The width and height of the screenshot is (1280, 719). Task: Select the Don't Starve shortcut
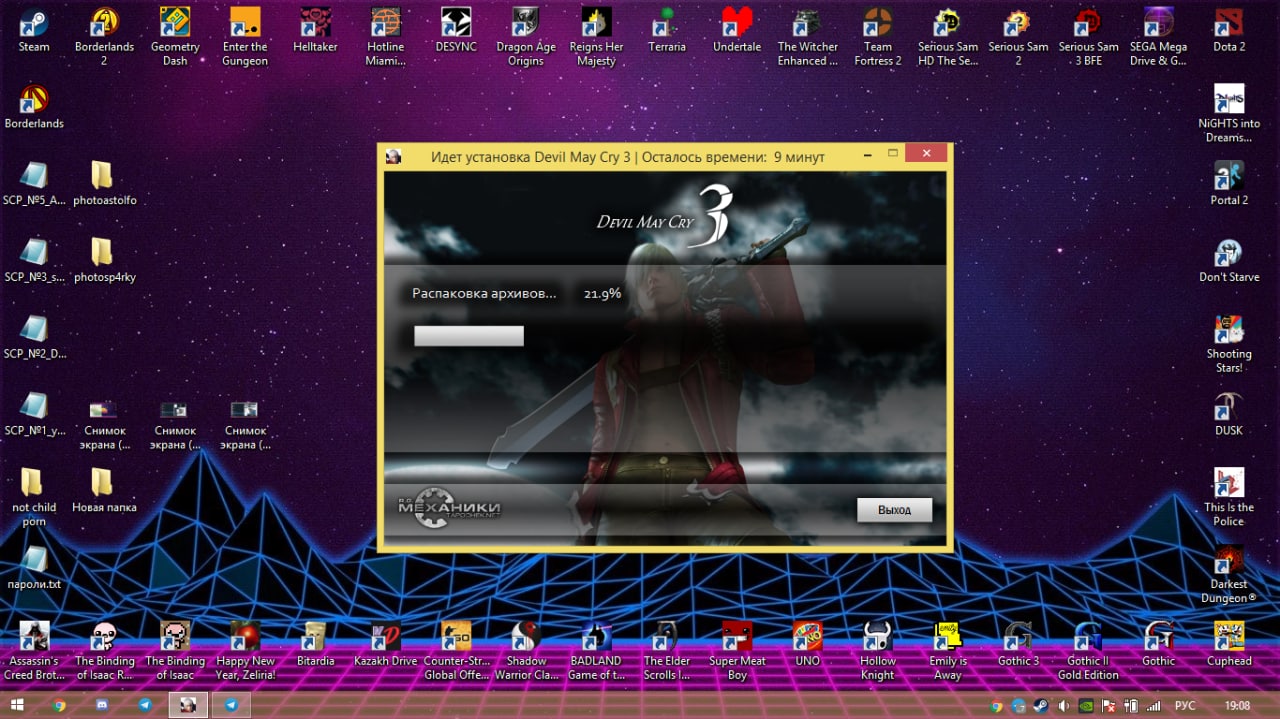[1229, 261]
